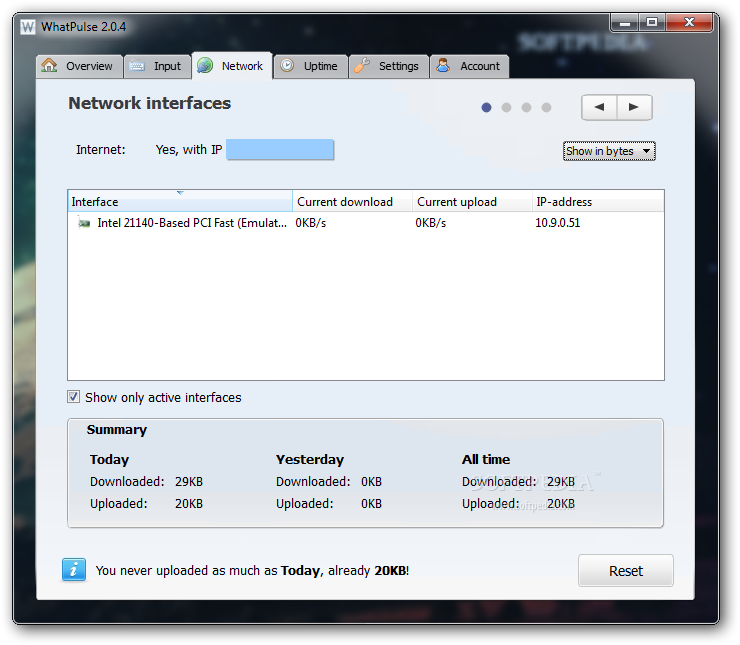Sort by Current upload column header

(472, 201)
